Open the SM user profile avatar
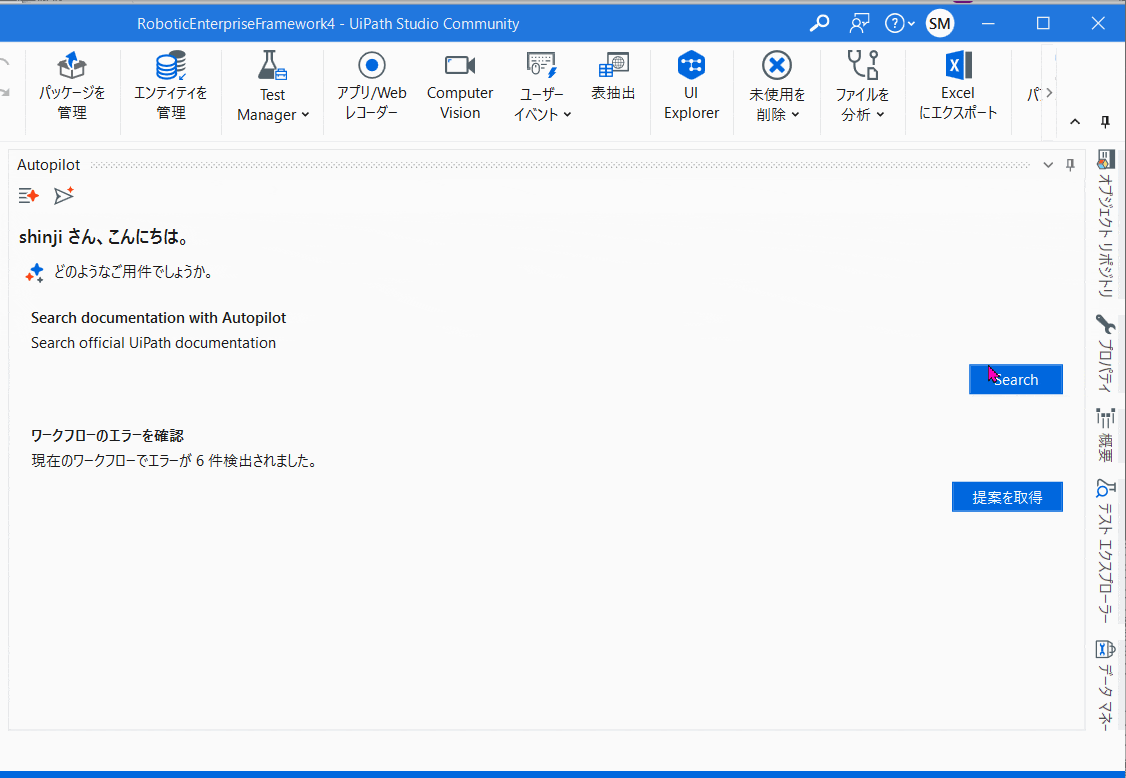Screen dimensions: 1126x778 [940, 24]
